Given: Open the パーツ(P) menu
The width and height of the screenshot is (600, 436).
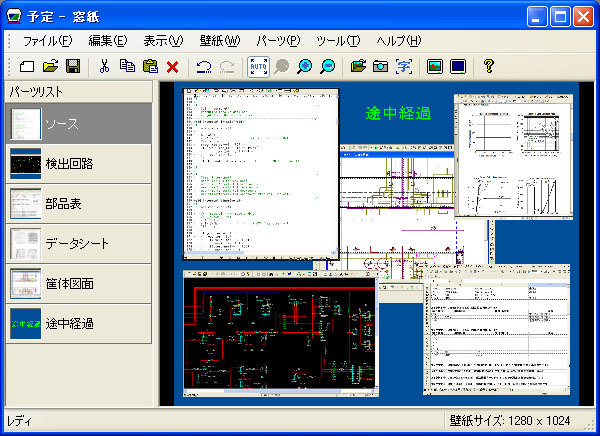Looking at the screenshot, I should [278, 41].
